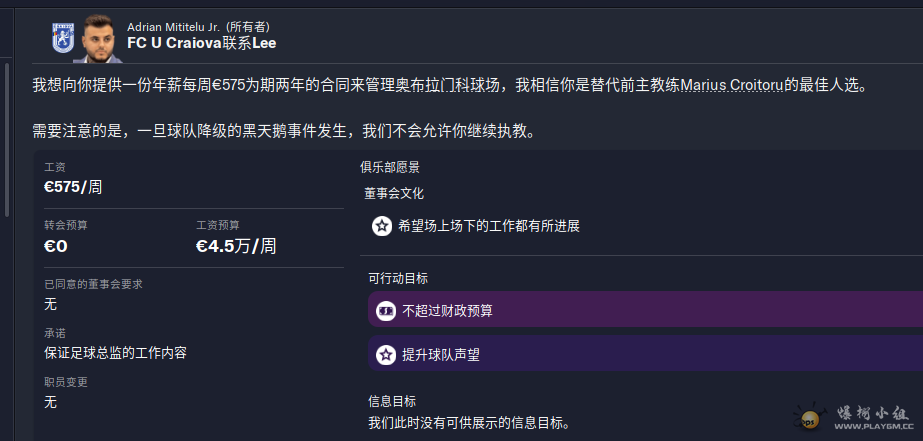The width and height of the screenshot is (923, 441).
Task: Click the 俱乐部愿景 section heading
Action: click(390, 167)
